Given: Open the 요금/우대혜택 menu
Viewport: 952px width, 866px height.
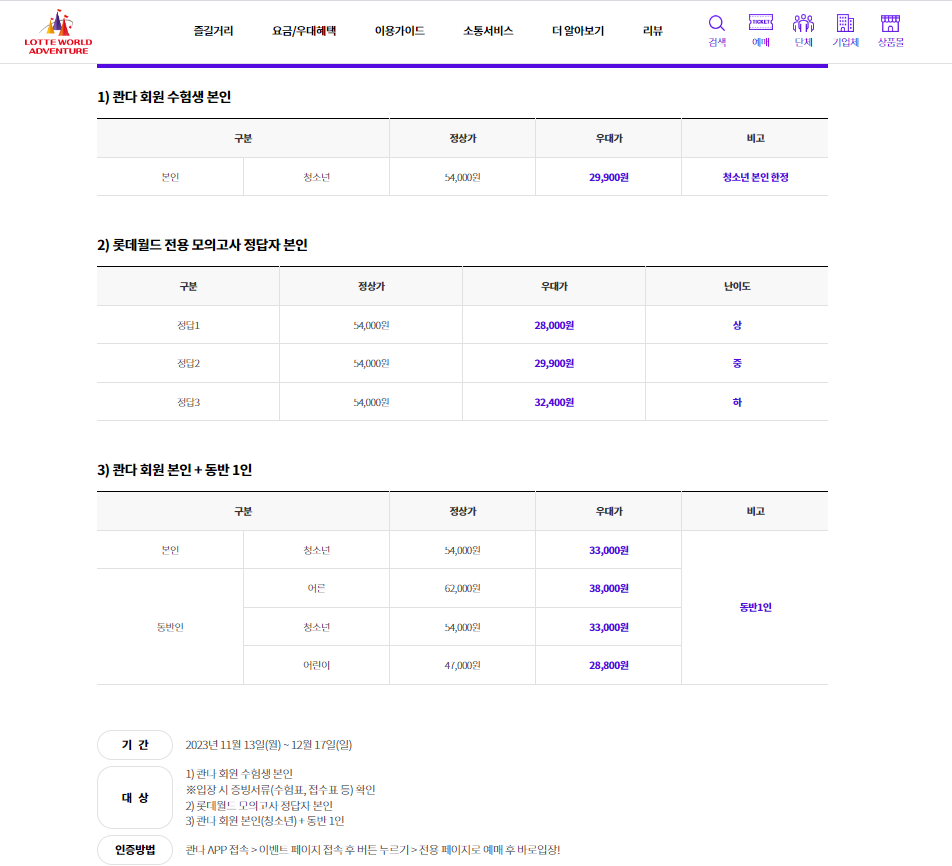Looking at the screenshot, I should [304, 31].
